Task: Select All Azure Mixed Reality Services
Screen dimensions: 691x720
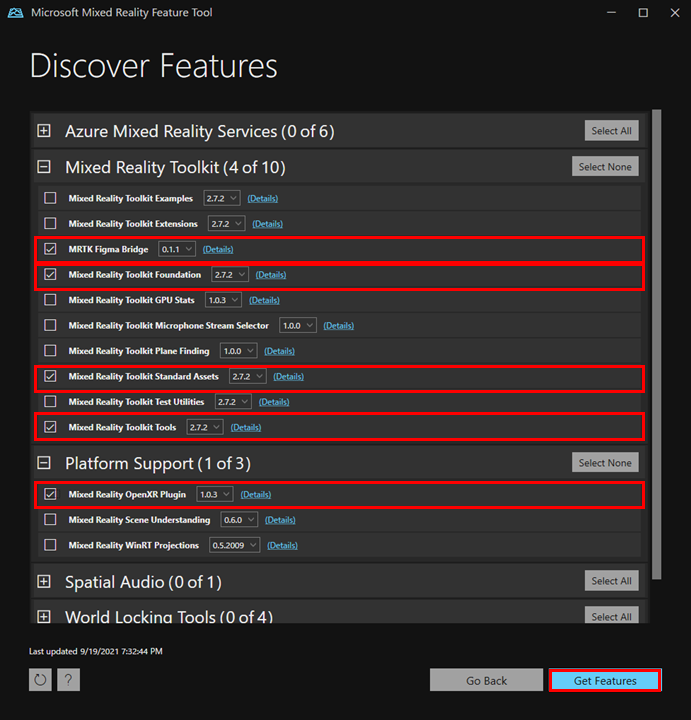Action: click(612, 131)
